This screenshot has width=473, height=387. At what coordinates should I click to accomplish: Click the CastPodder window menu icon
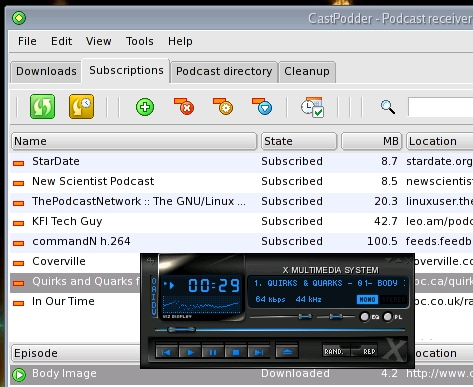pyautogui.click(x=19, y=18)
